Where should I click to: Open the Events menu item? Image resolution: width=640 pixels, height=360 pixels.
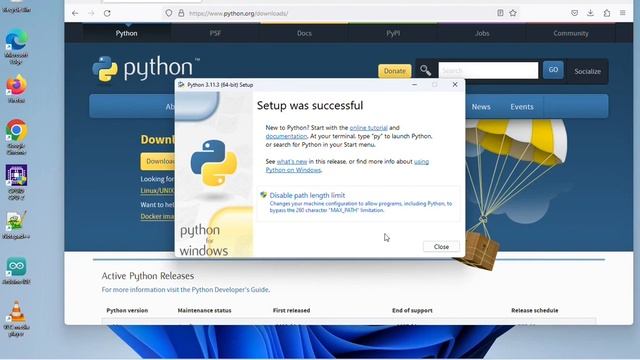click(x=522, y=107)
